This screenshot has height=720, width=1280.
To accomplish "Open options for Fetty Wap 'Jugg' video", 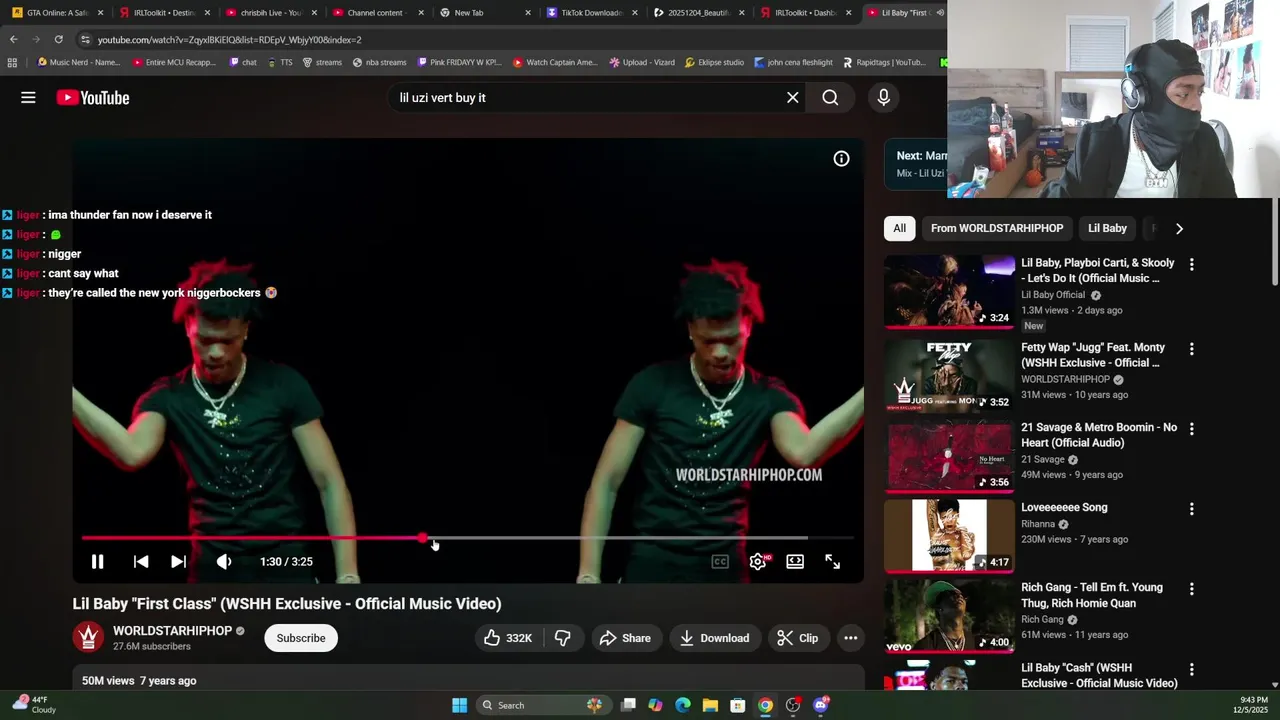I will [1191, 348].
